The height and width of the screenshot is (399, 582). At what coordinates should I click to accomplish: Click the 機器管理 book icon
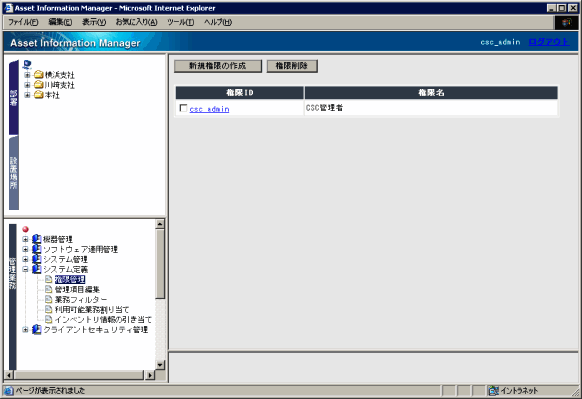[x=36, y=239]
